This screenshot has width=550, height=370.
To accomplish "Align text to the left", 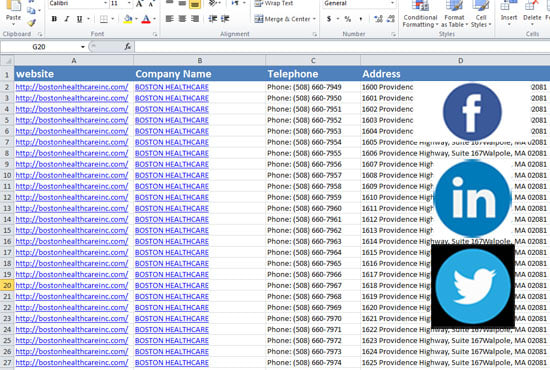I will [169, 19].
